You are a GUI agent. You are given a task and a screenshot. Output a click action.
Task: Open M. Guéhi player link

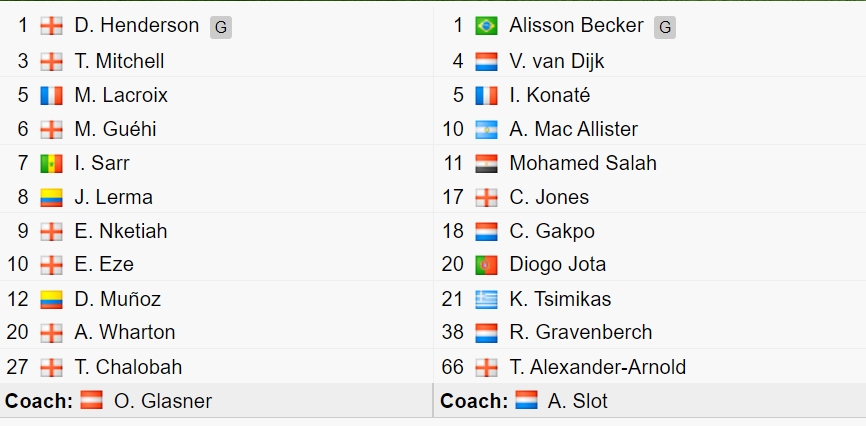(115, 129)
